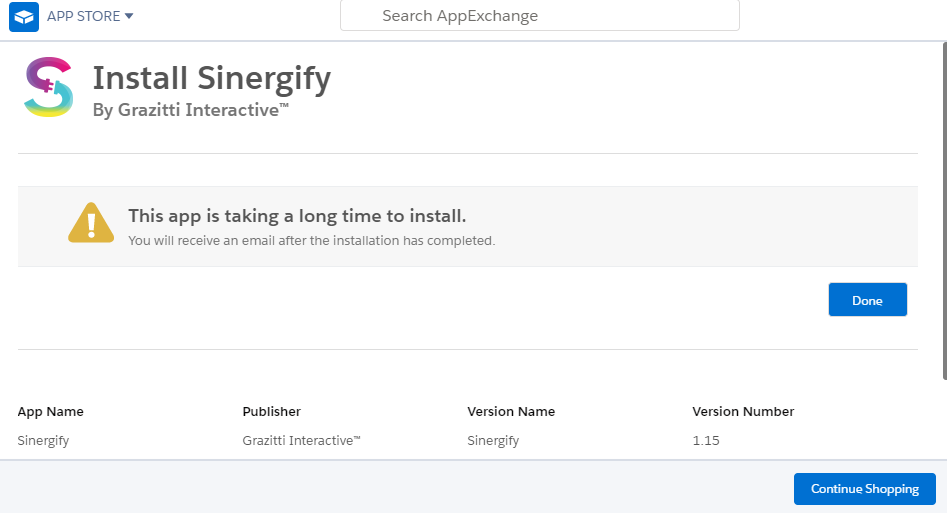Image resolution: width=947 pixels, height=513 pixels.
Task: Click the Continue Shopping button
Action: pos(864,489)
